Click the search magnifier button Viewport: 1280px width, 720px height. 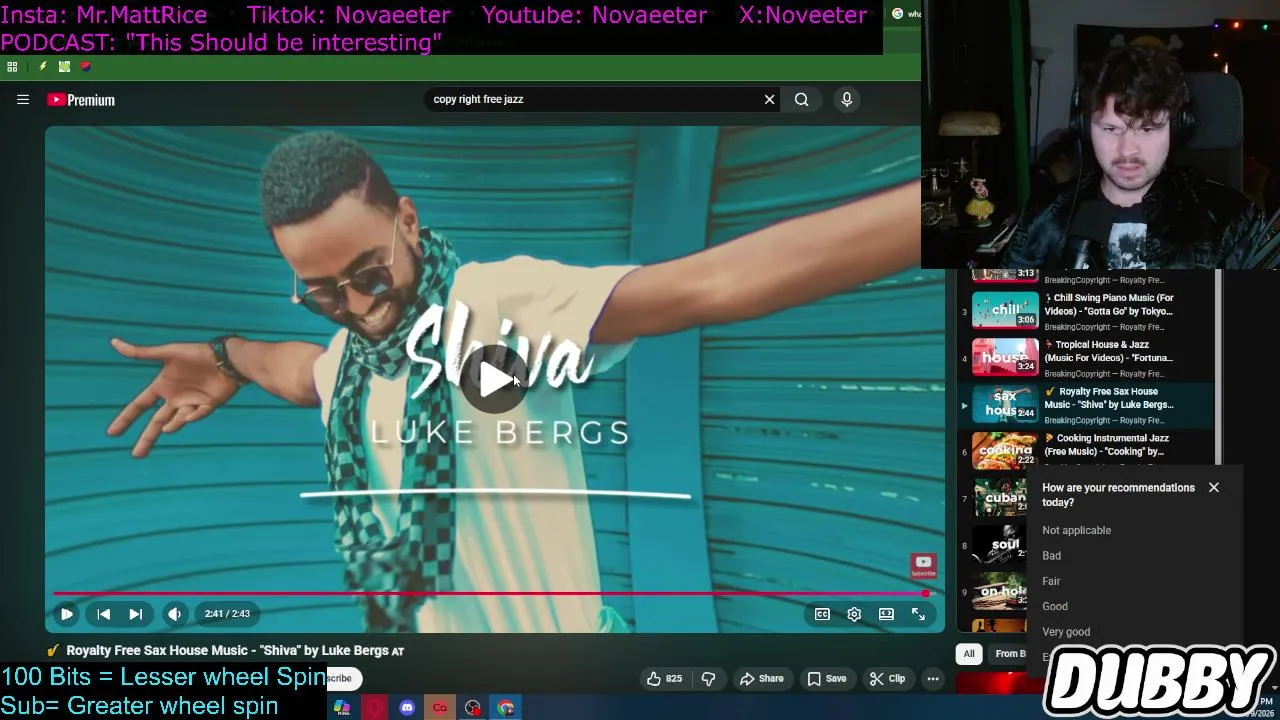[x=801, y=99]
